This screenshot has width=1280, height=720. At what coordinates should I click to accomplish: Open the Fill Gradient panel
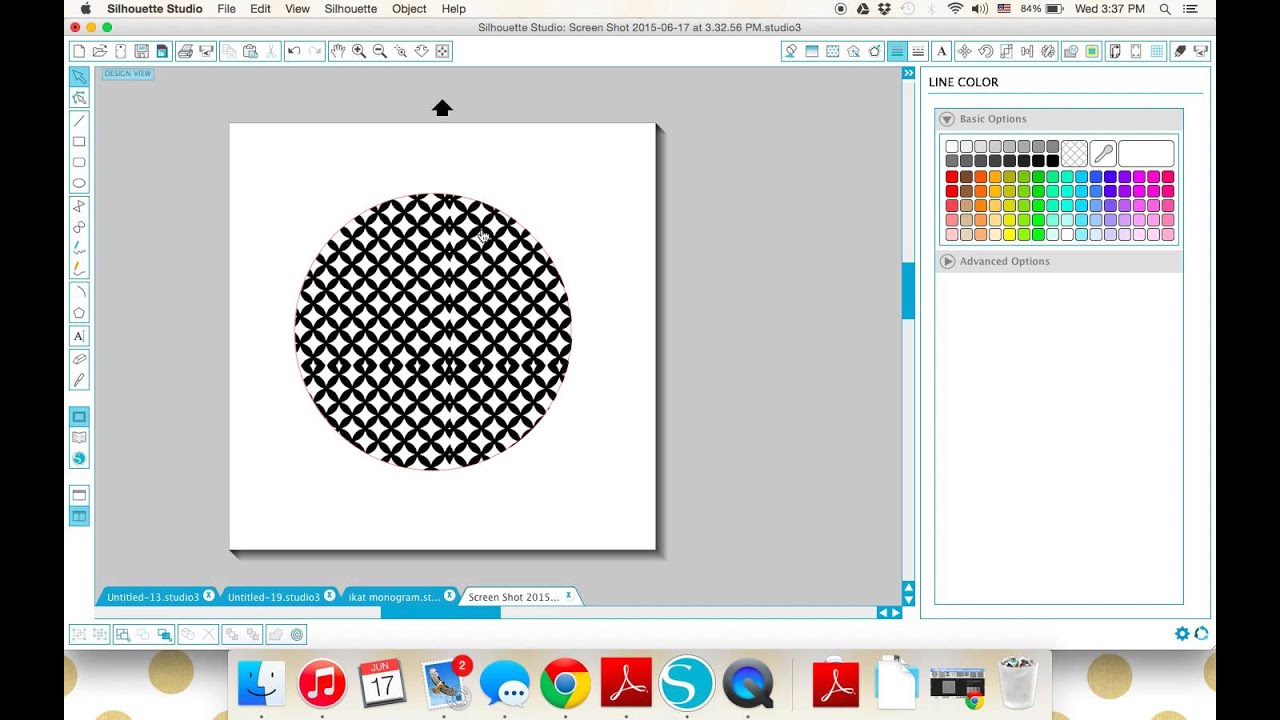click(812, 51)
